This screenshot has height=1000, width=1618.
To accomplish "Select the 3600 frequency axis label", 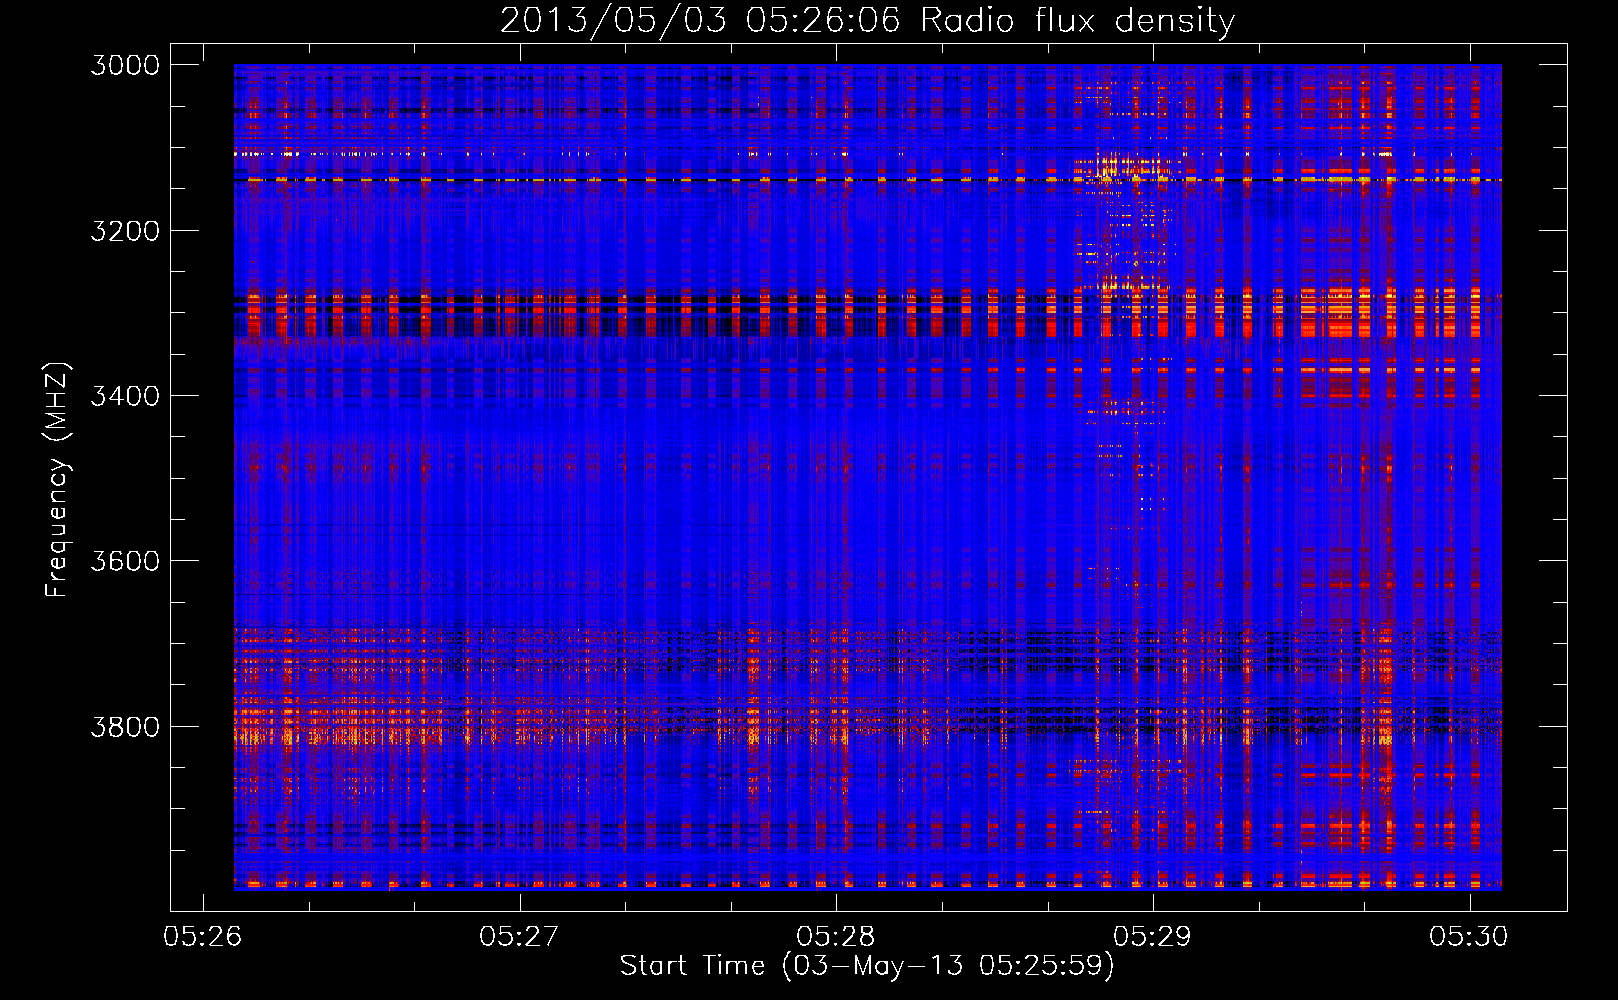I will click(x=125, y=561).
